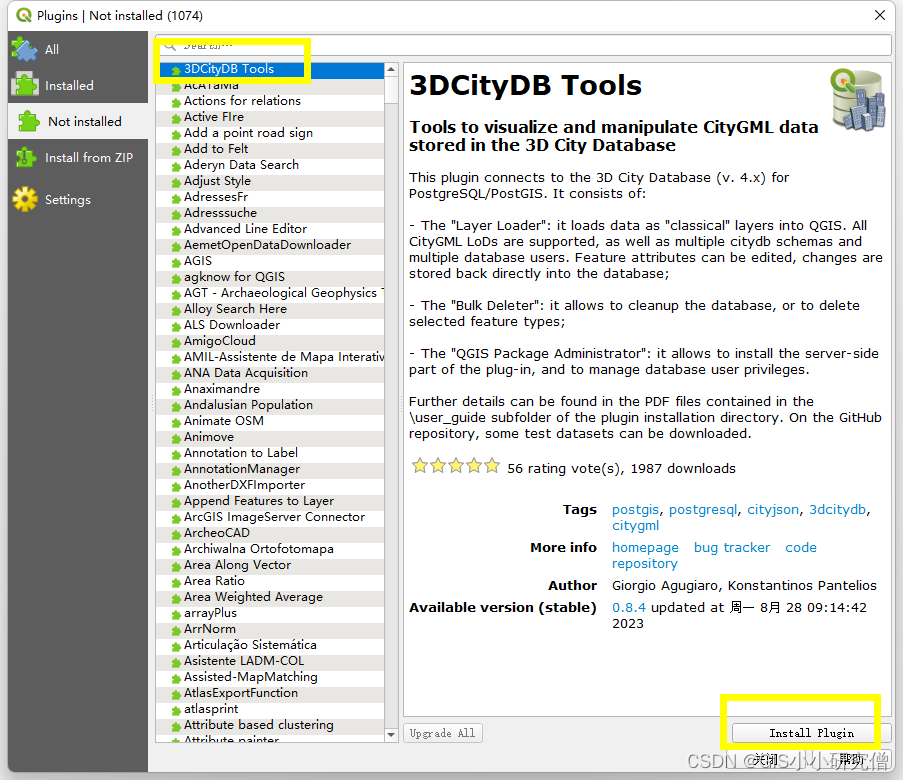The image size is (903, 780).
Task: Open the bug tracker link
Action: click(731, 548)
